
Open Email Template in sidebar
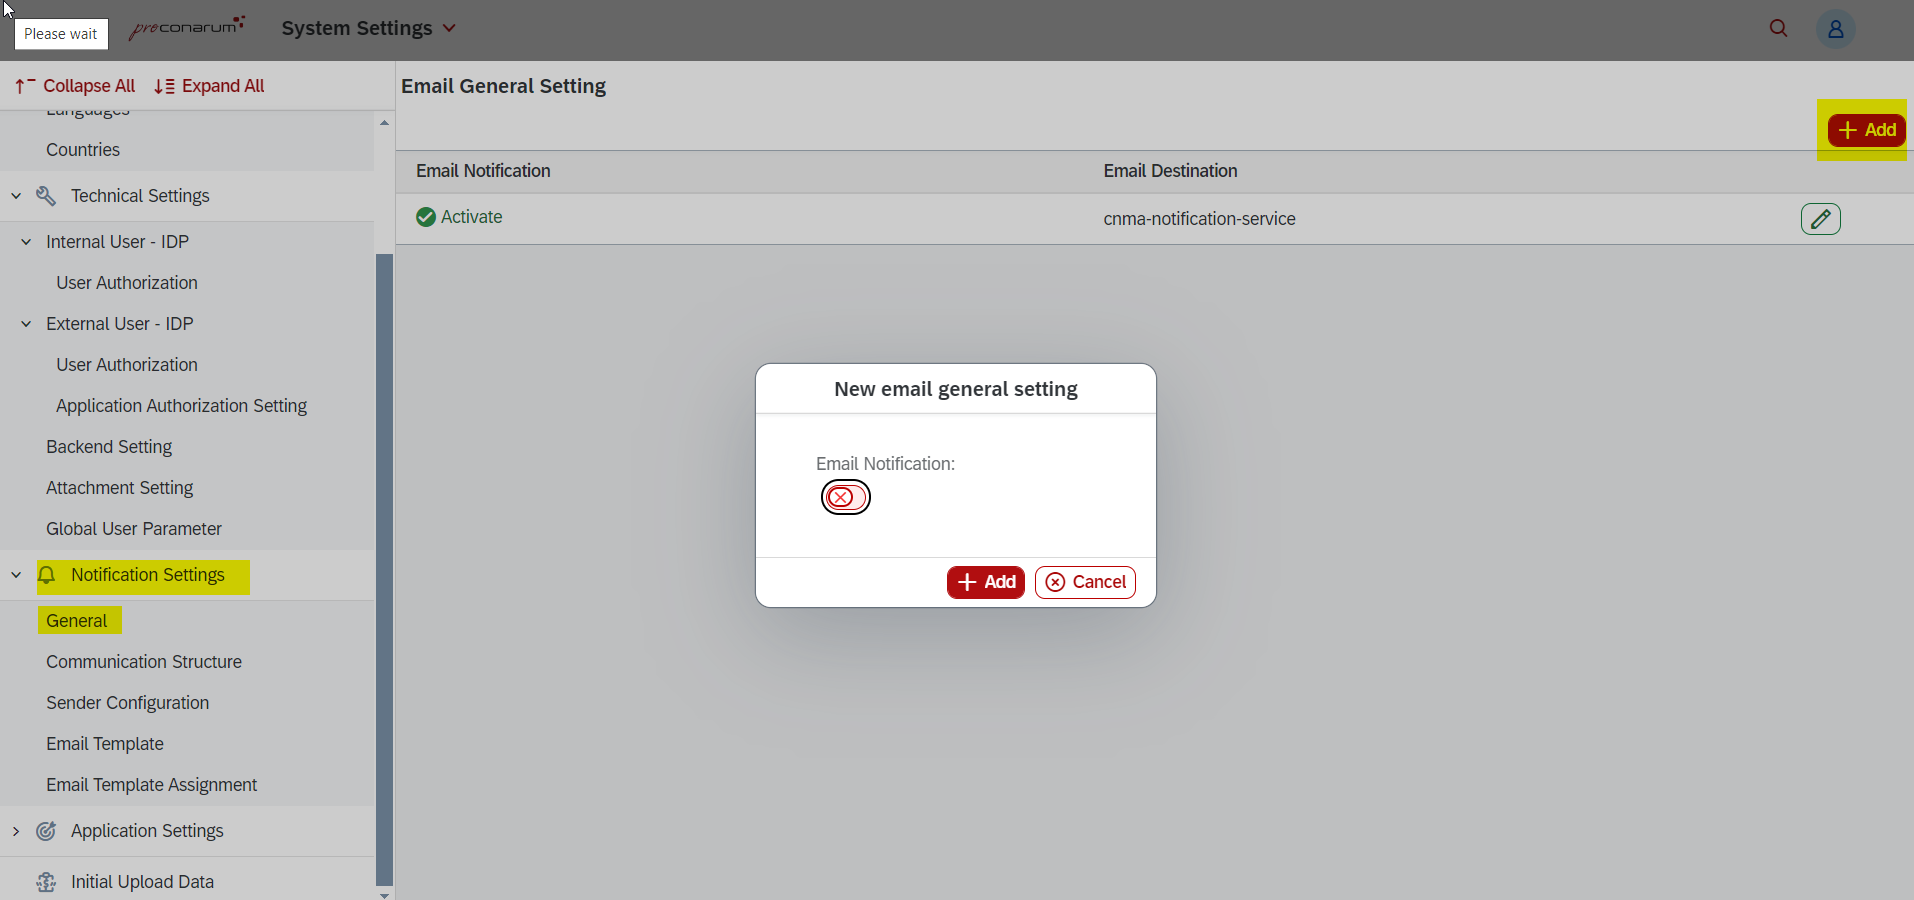(105, 744)
